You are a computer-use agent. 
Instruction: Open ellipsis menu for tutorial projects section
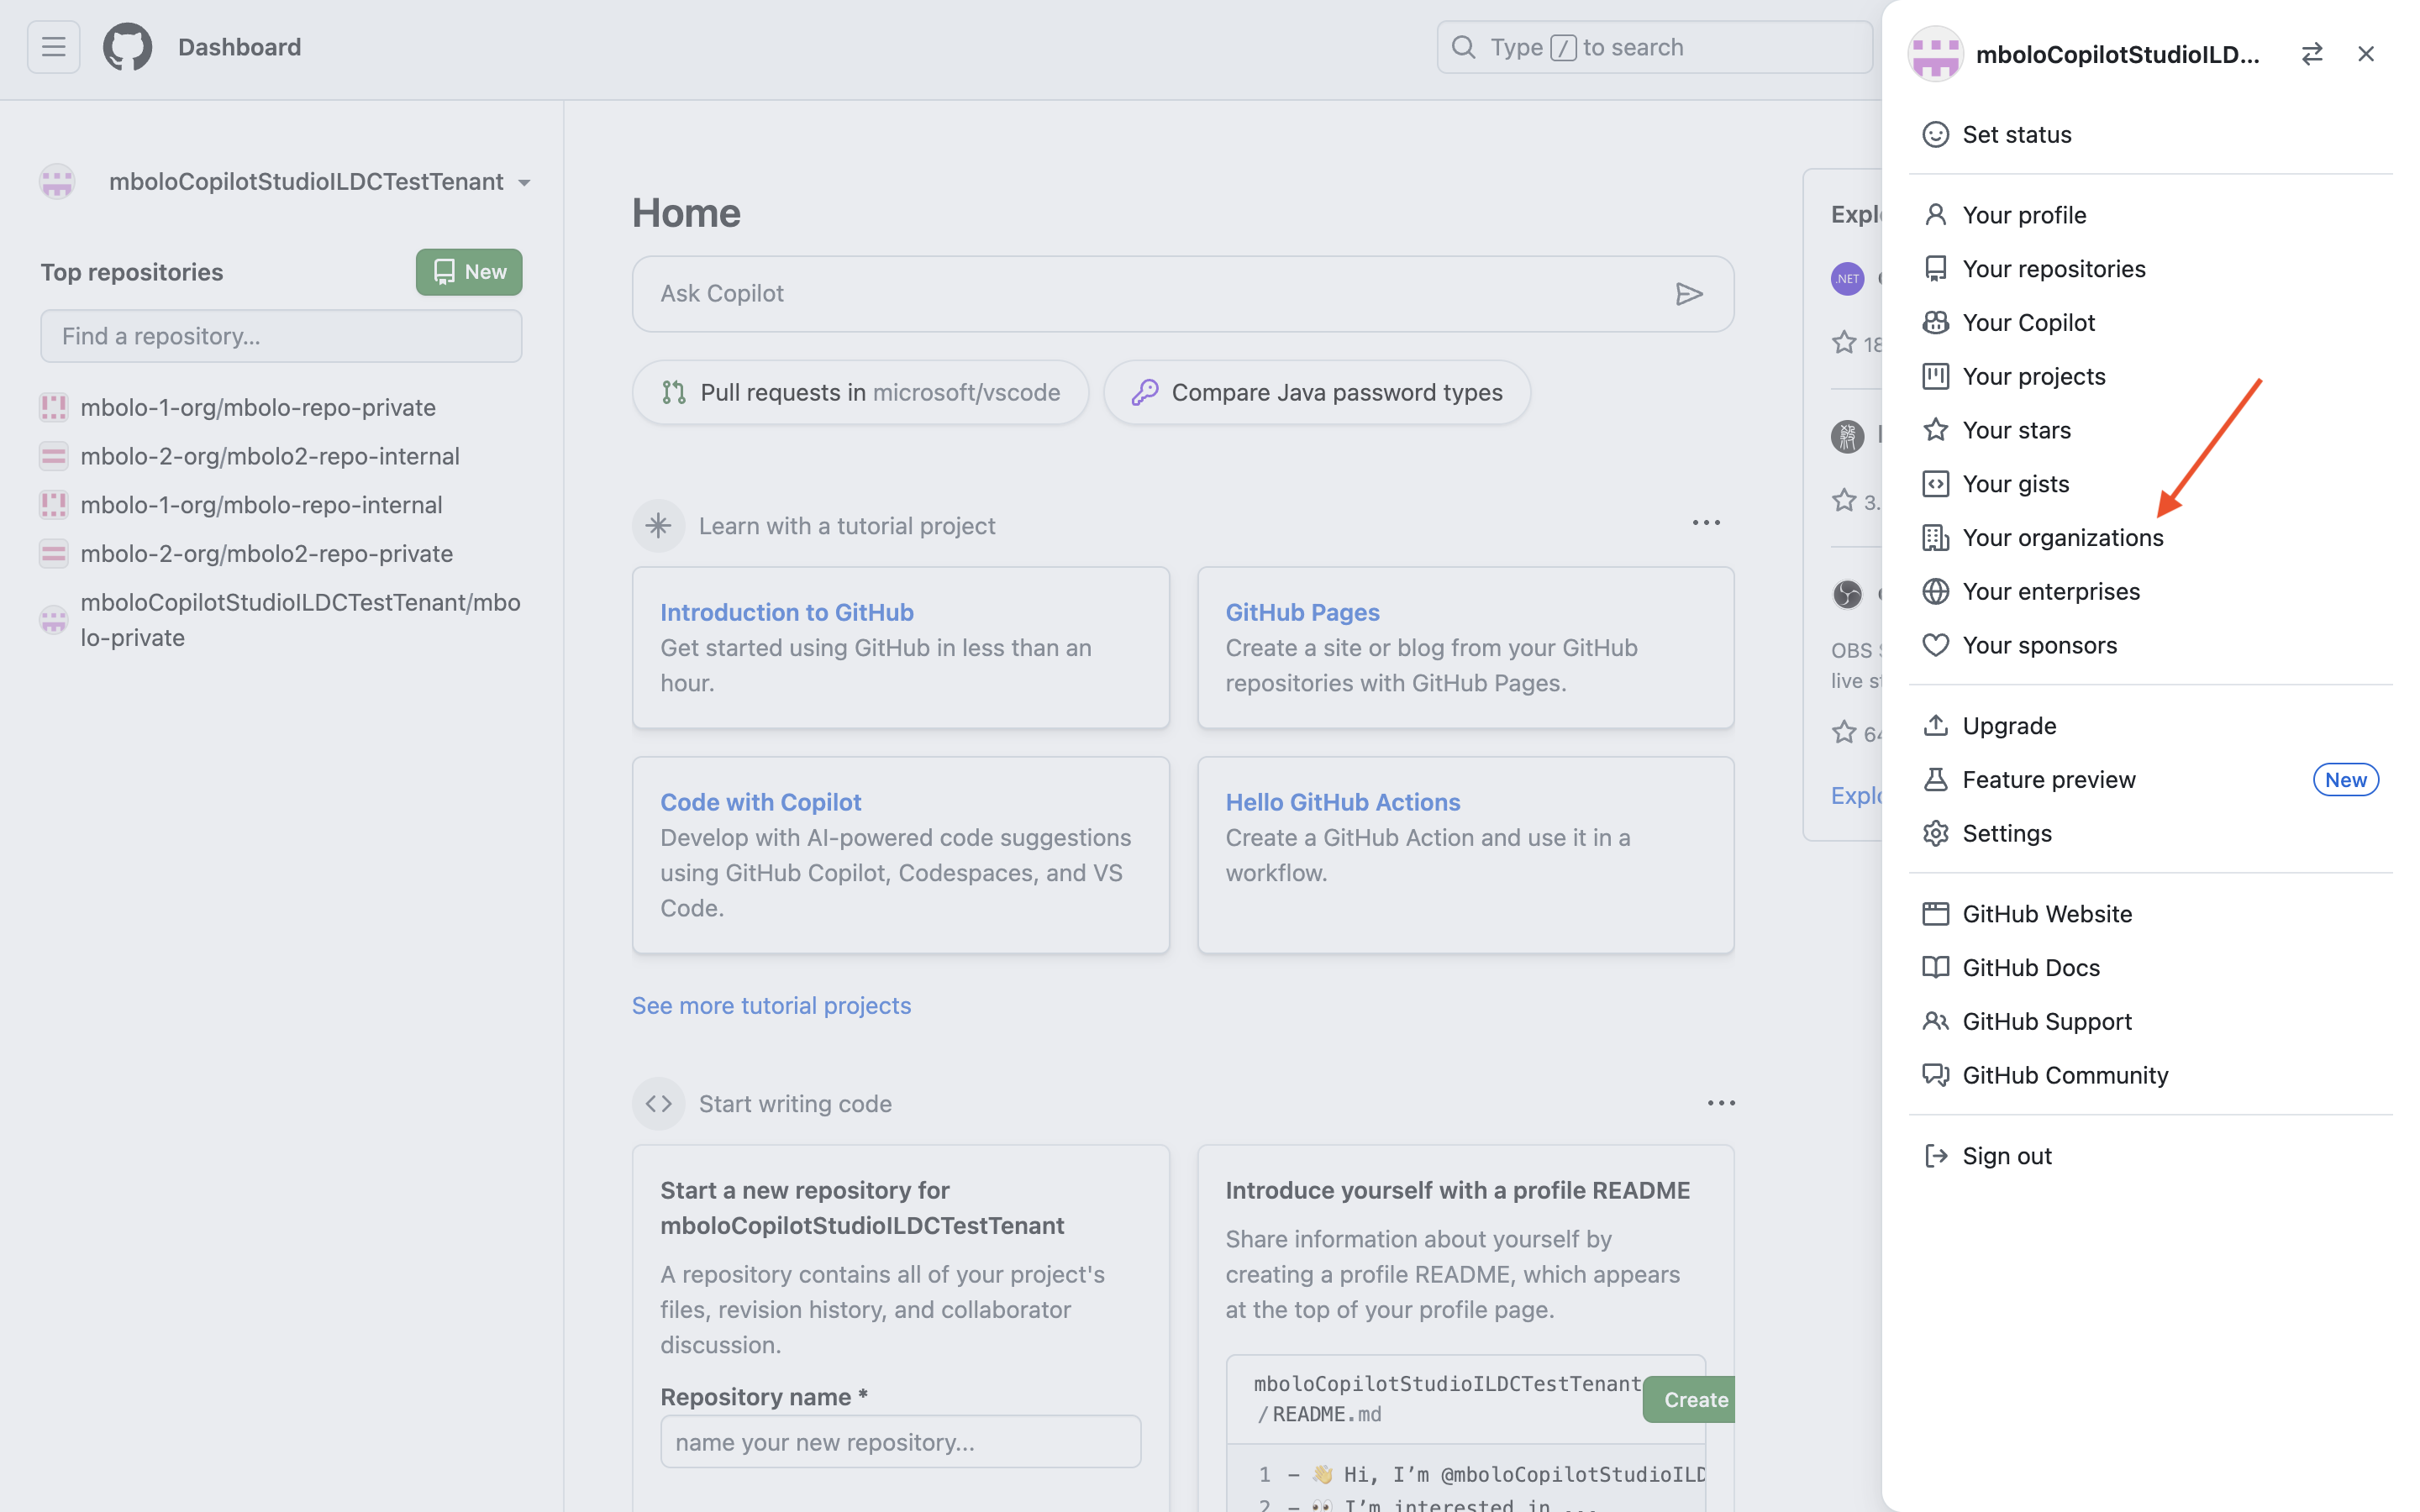pyautogui.click(x=1706, y=522)
